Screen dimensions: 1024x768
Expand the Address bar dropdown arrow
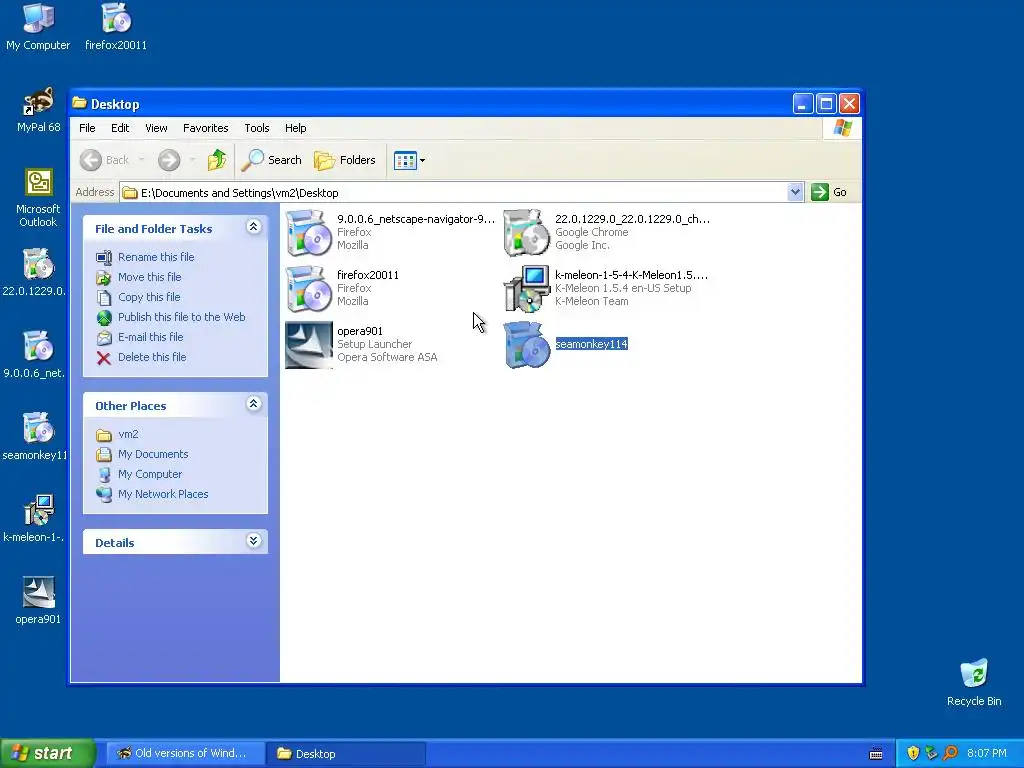pos(795,192)
